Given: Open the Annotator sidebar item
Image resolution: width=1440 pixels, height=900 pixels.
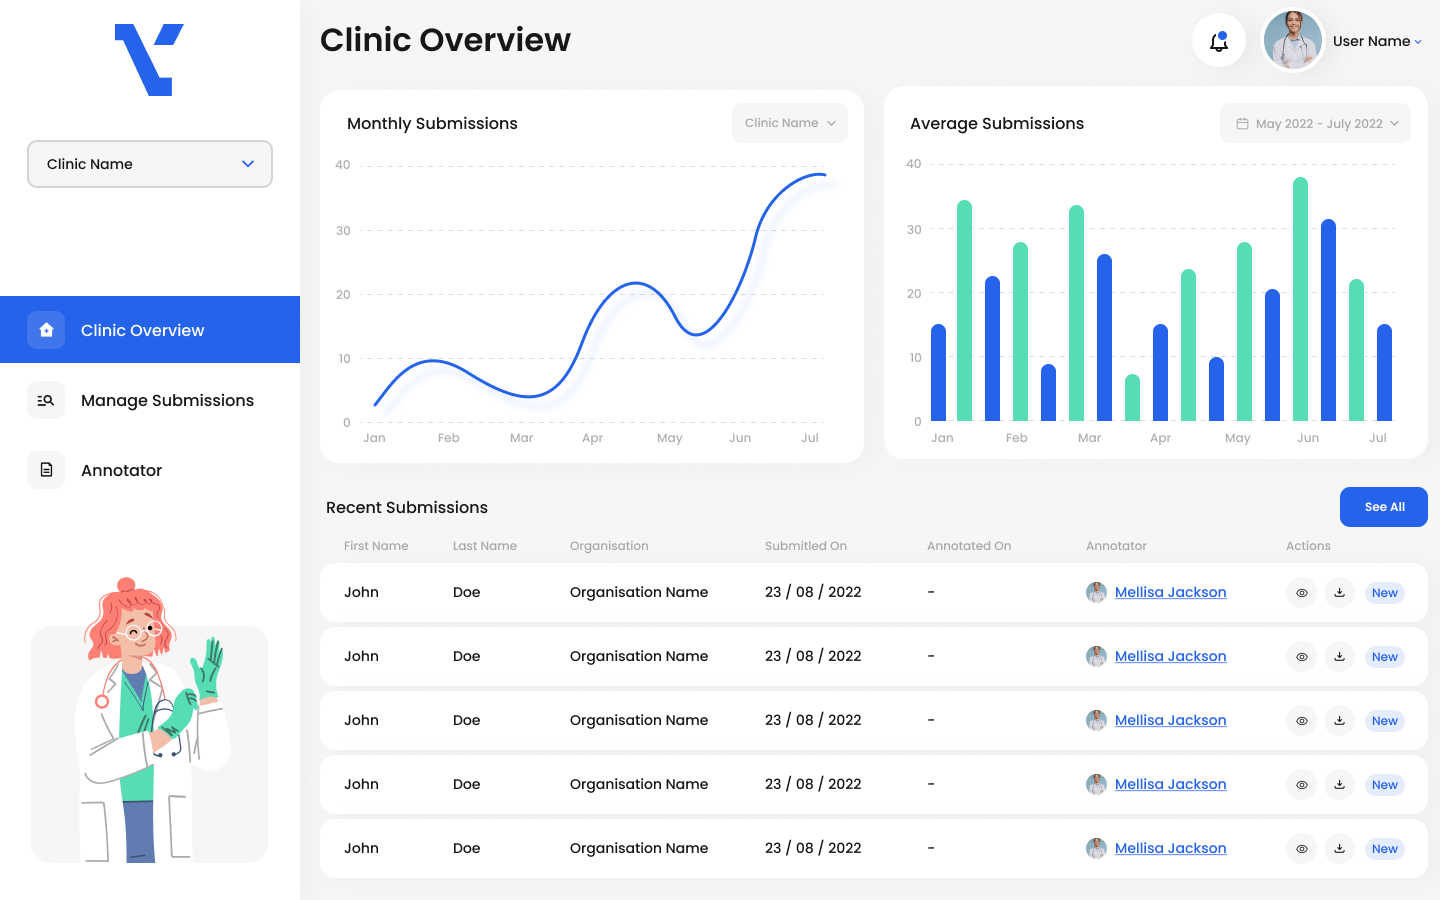Looking at the screenshot, I should (121, 470).
